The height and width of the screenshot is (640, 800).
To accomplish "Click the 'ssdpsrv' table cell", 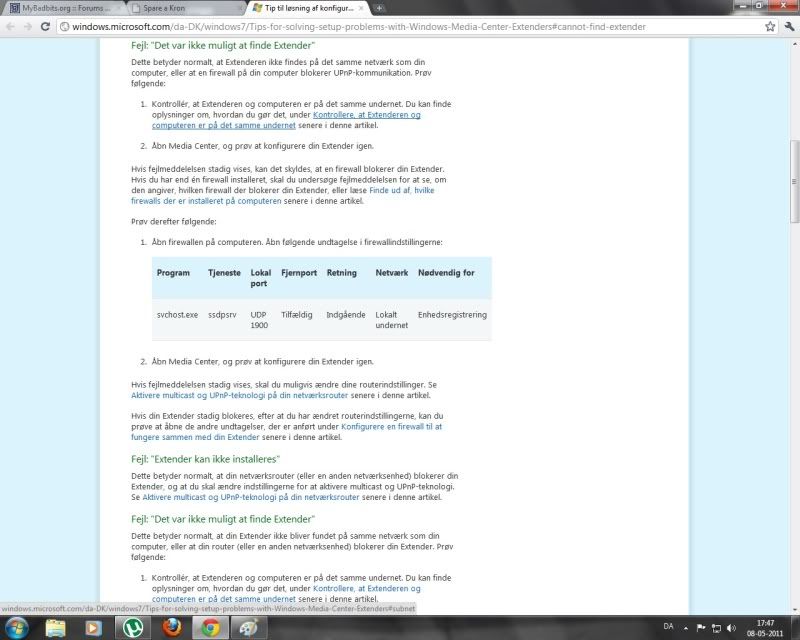I will tap(222, 315).
